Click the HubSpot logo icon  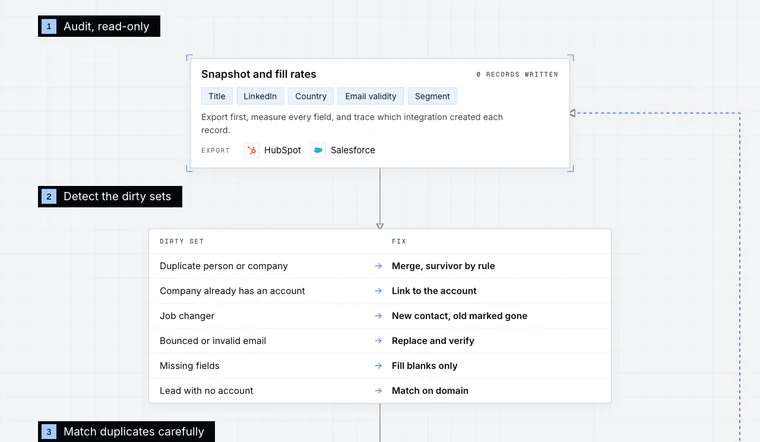[252, 150]
